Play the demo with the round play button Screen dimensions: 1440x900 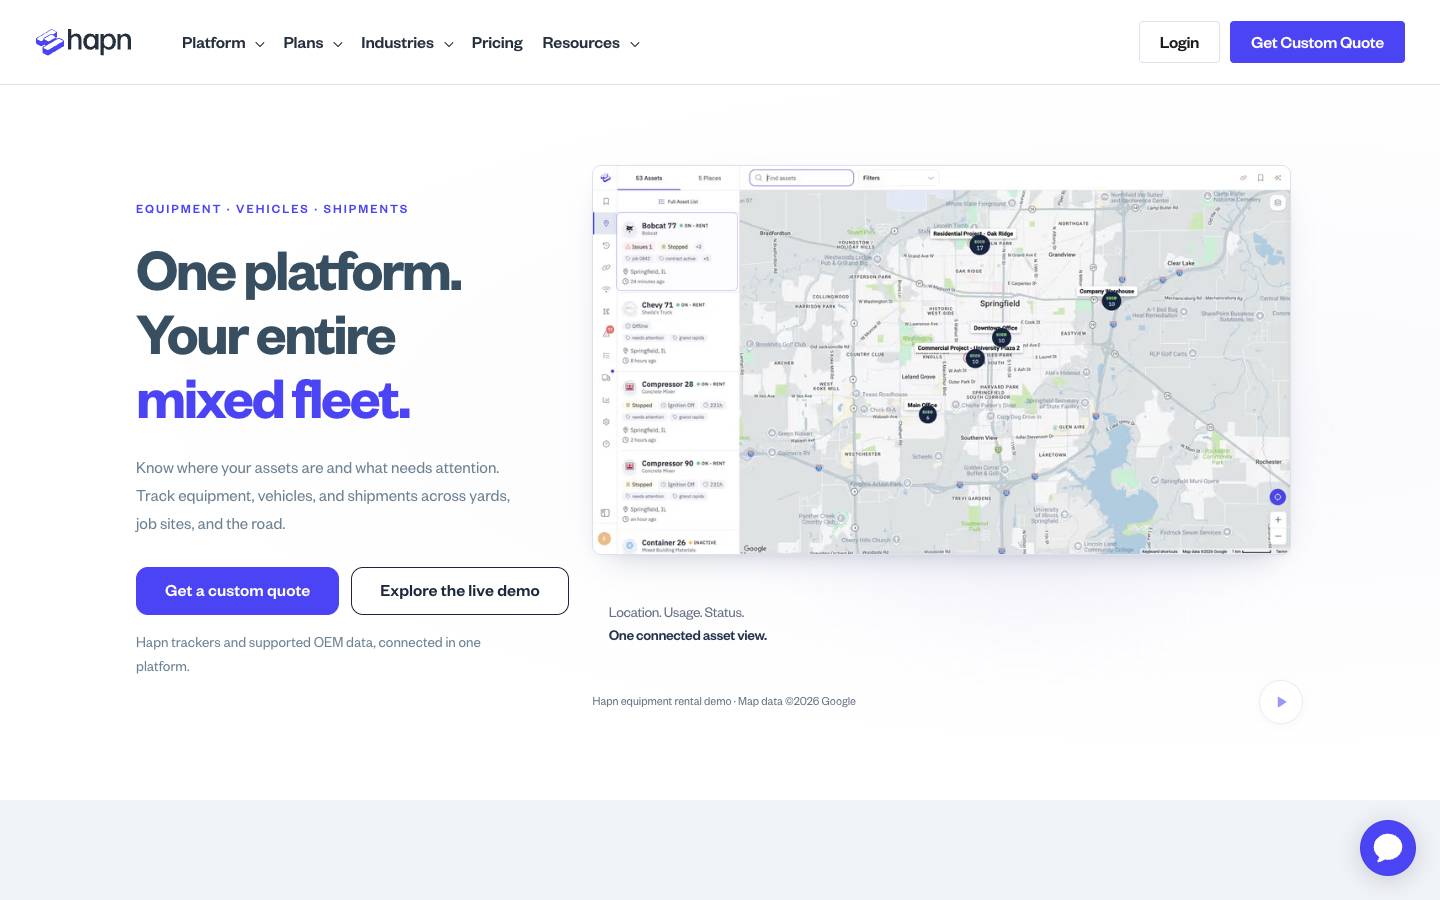point(1281,702)
